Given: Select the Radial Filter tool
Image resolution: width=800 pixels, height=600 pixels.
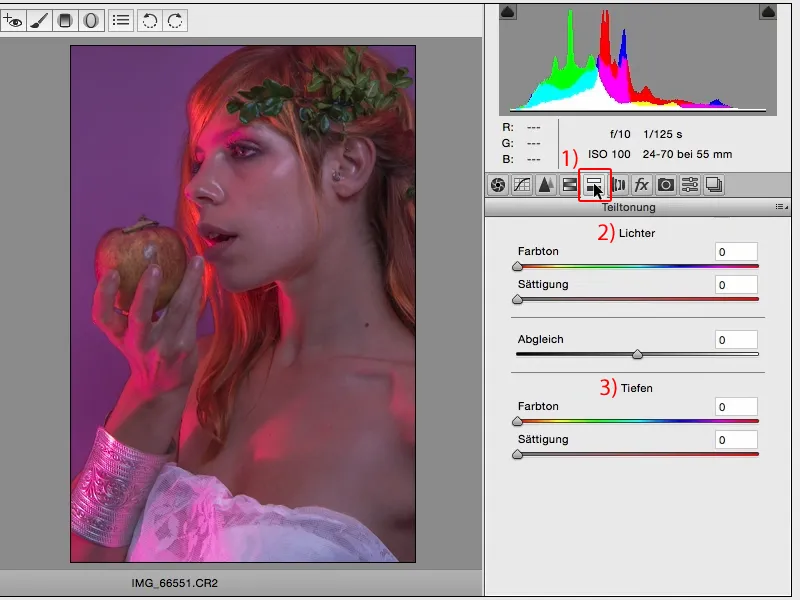Looking at the screenshot, I should (x=91, y=20).
